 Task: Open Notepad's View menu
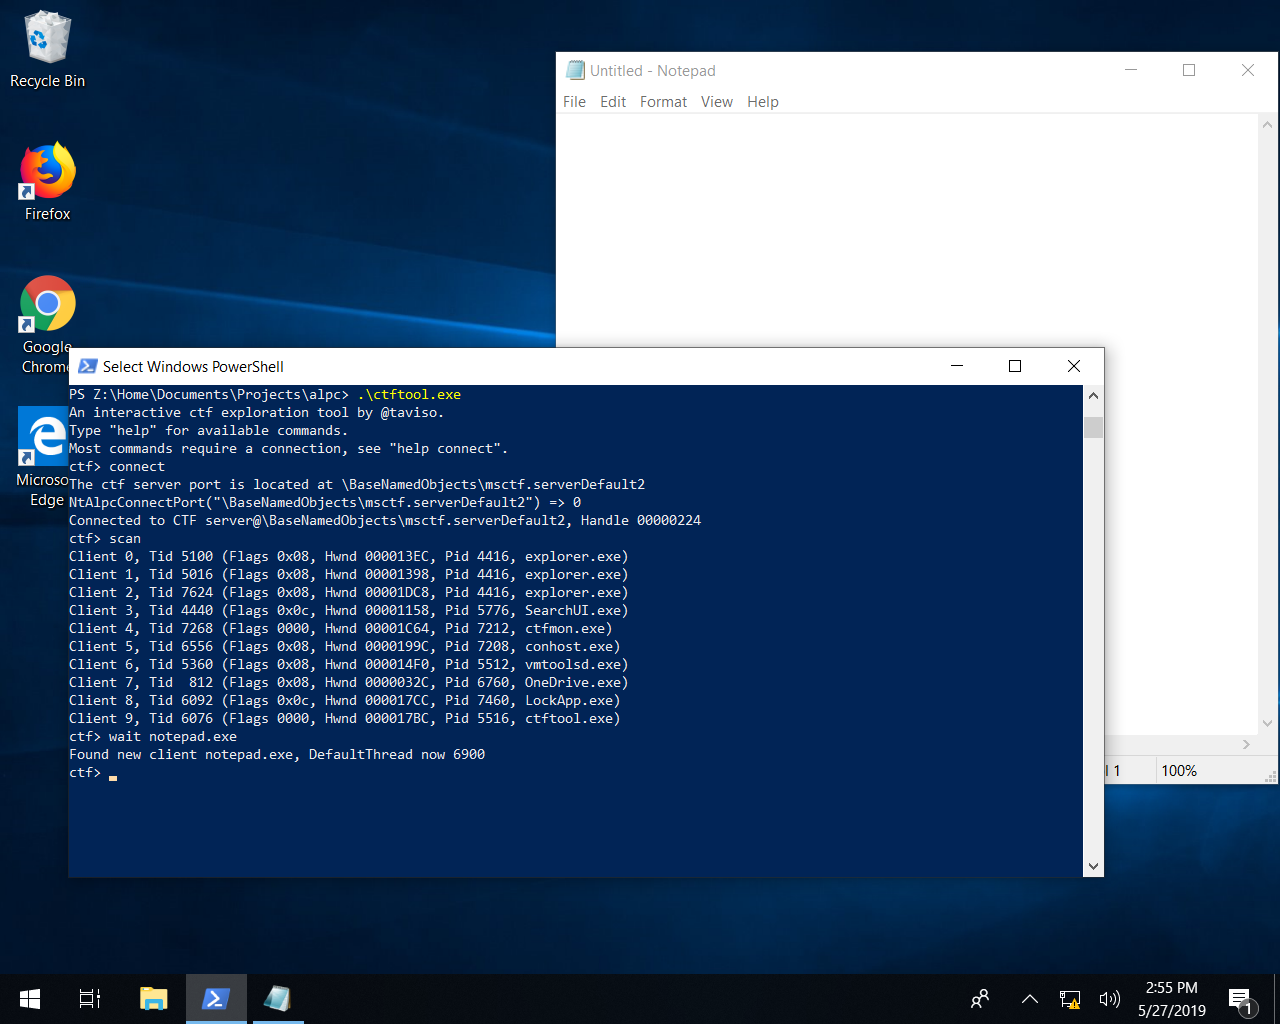pos(716,102)
